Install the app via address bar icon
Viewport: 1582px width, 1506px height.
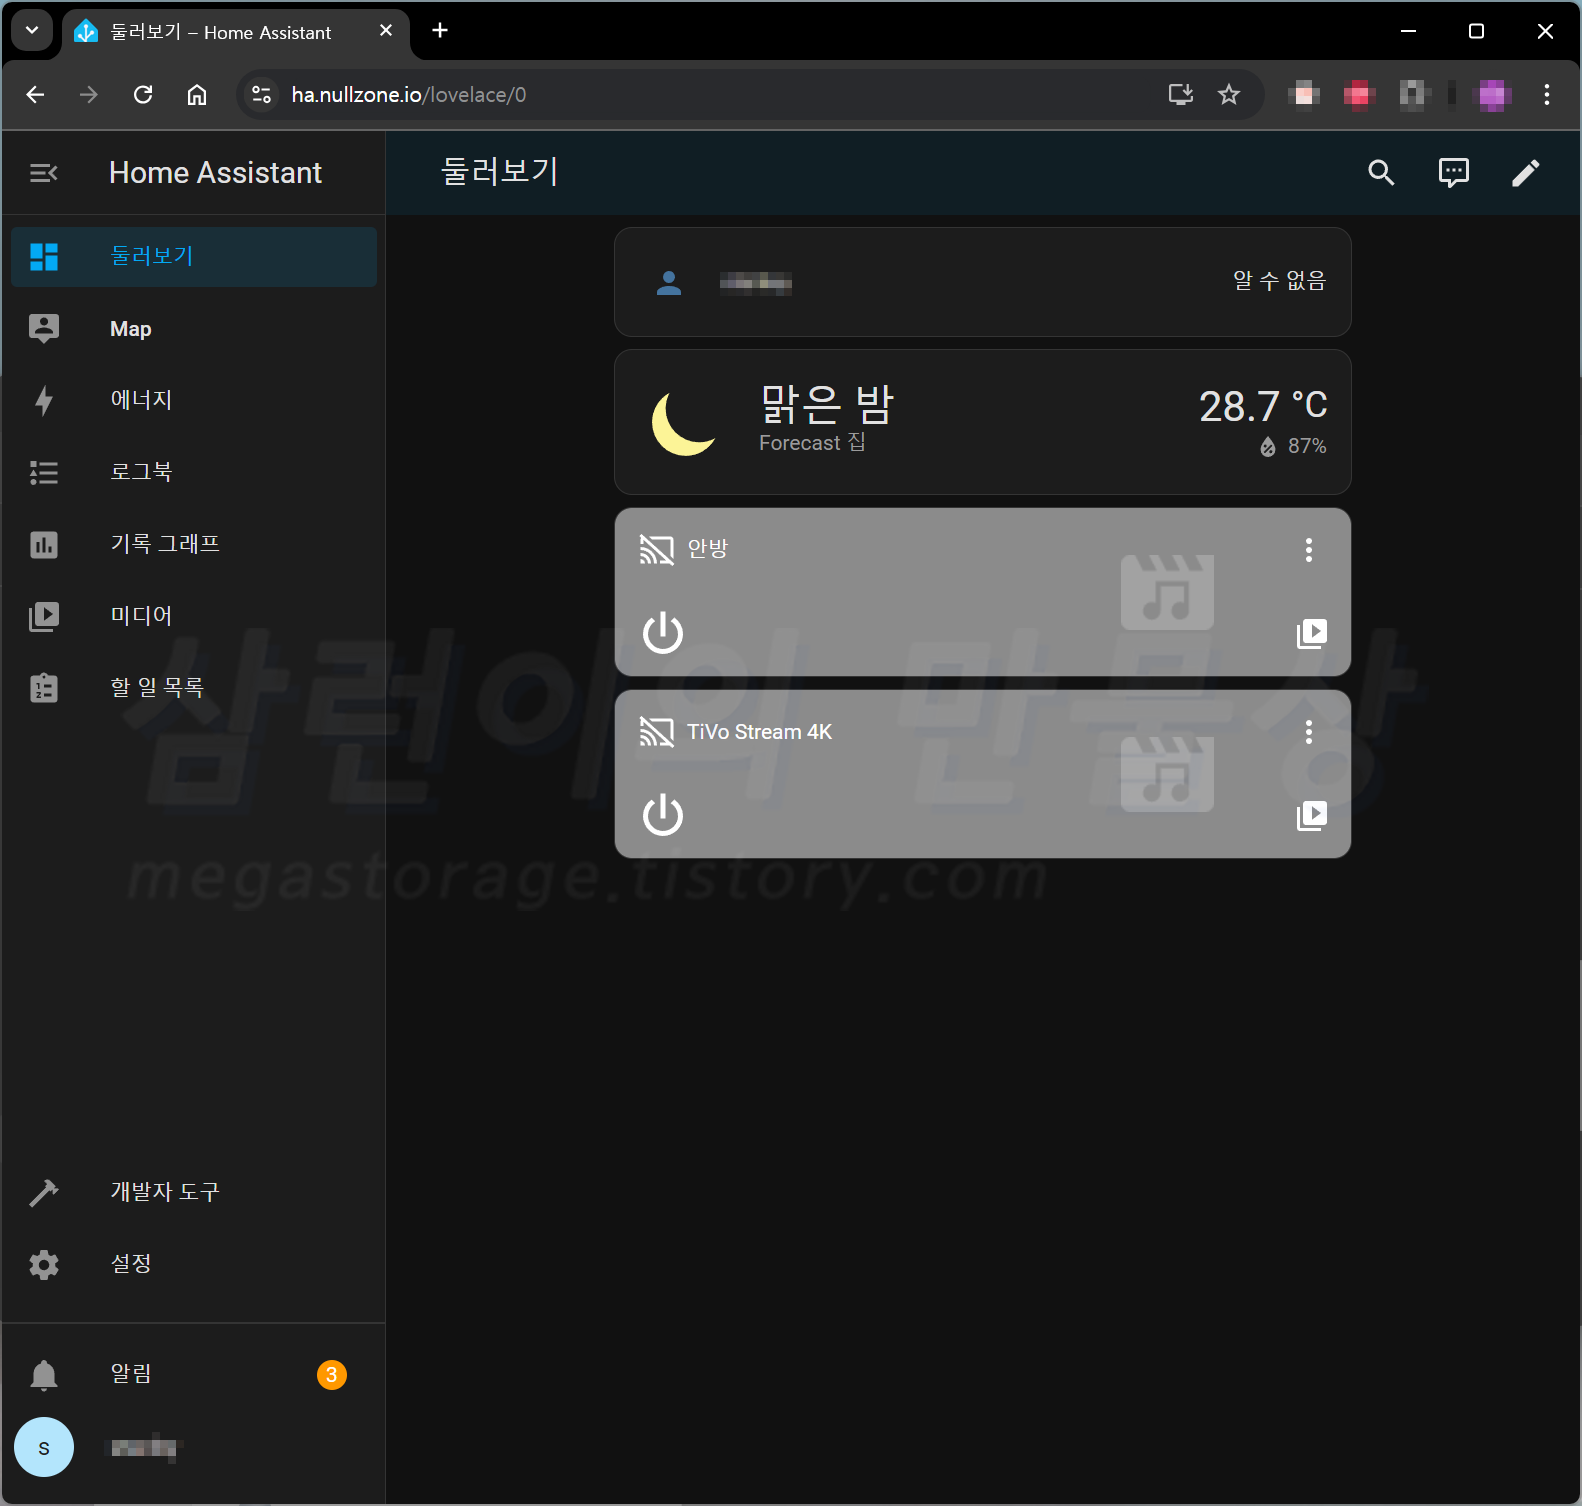coord(1181,95)
